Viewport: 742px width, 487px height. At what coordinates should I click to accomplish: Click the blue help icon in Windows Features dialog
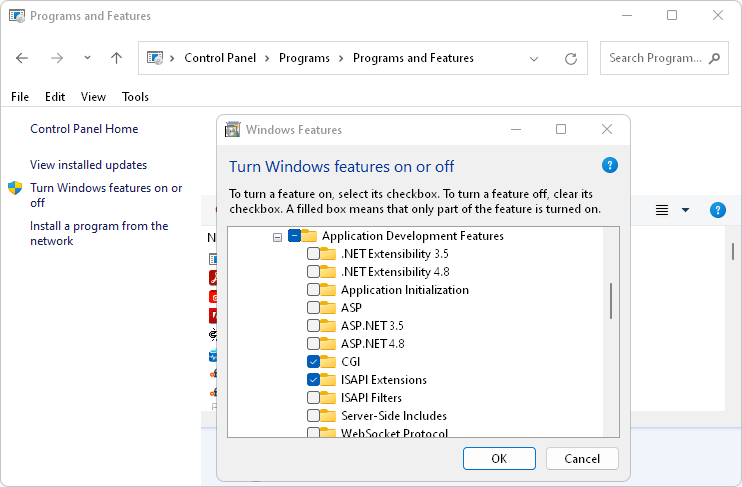click(x=610, y=165)
